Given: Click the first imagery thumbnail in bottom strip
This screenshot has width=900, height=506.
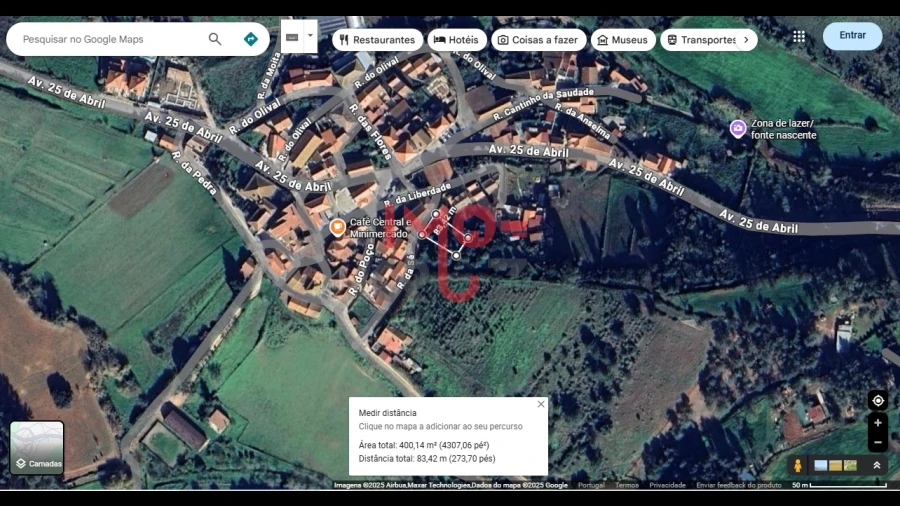Looking at the screenshot, I should coord(821,465).
